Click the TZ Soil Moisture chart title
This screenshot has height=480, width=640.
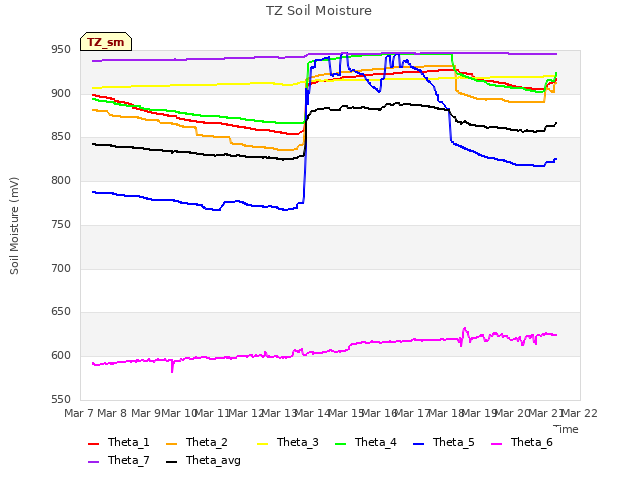pos(319,11)
